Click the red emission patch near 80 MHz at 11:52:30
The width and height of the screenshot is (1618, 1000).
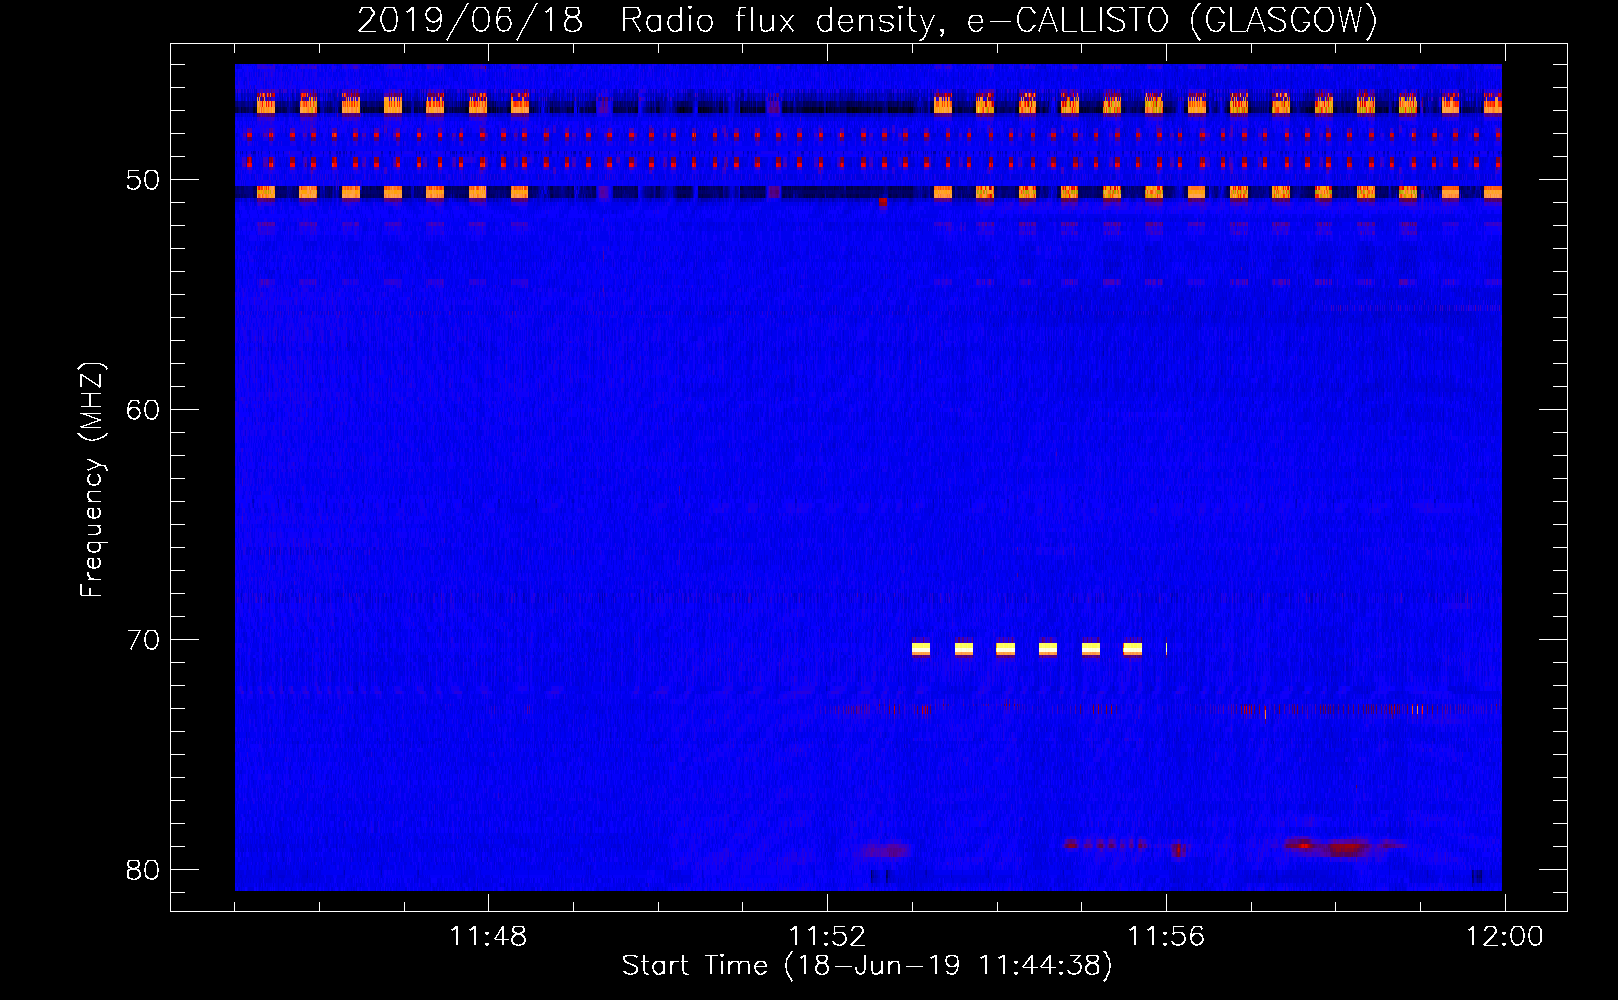pos(886,850)
